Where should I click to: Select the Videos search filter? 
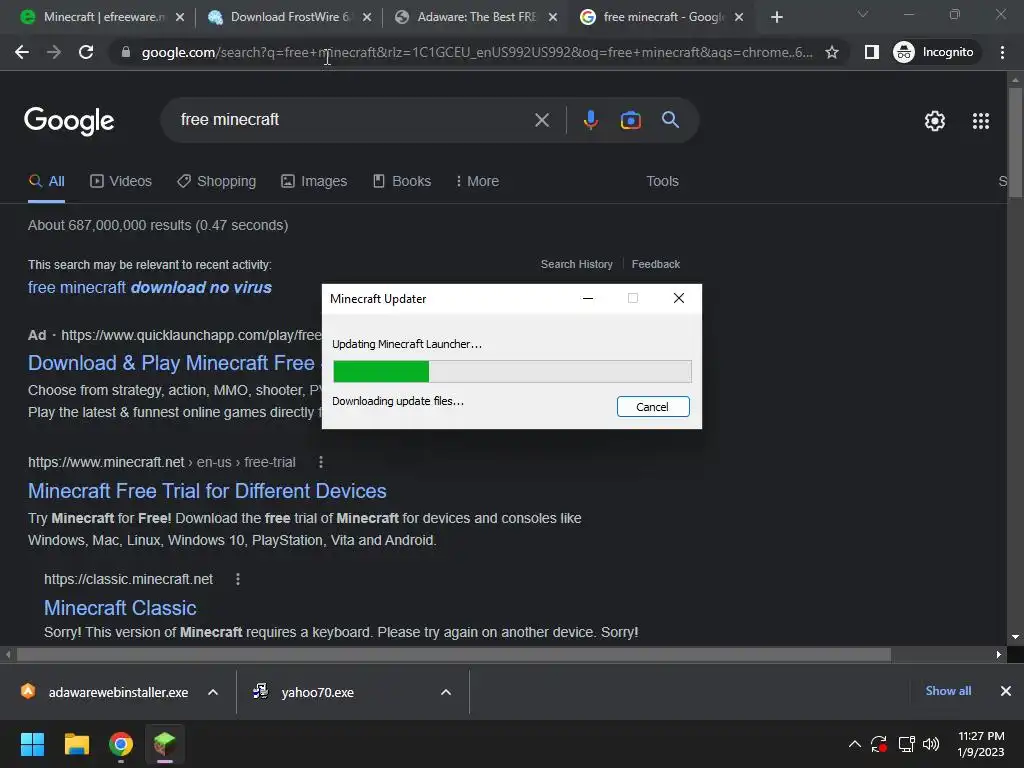click(x=121, y=182)
